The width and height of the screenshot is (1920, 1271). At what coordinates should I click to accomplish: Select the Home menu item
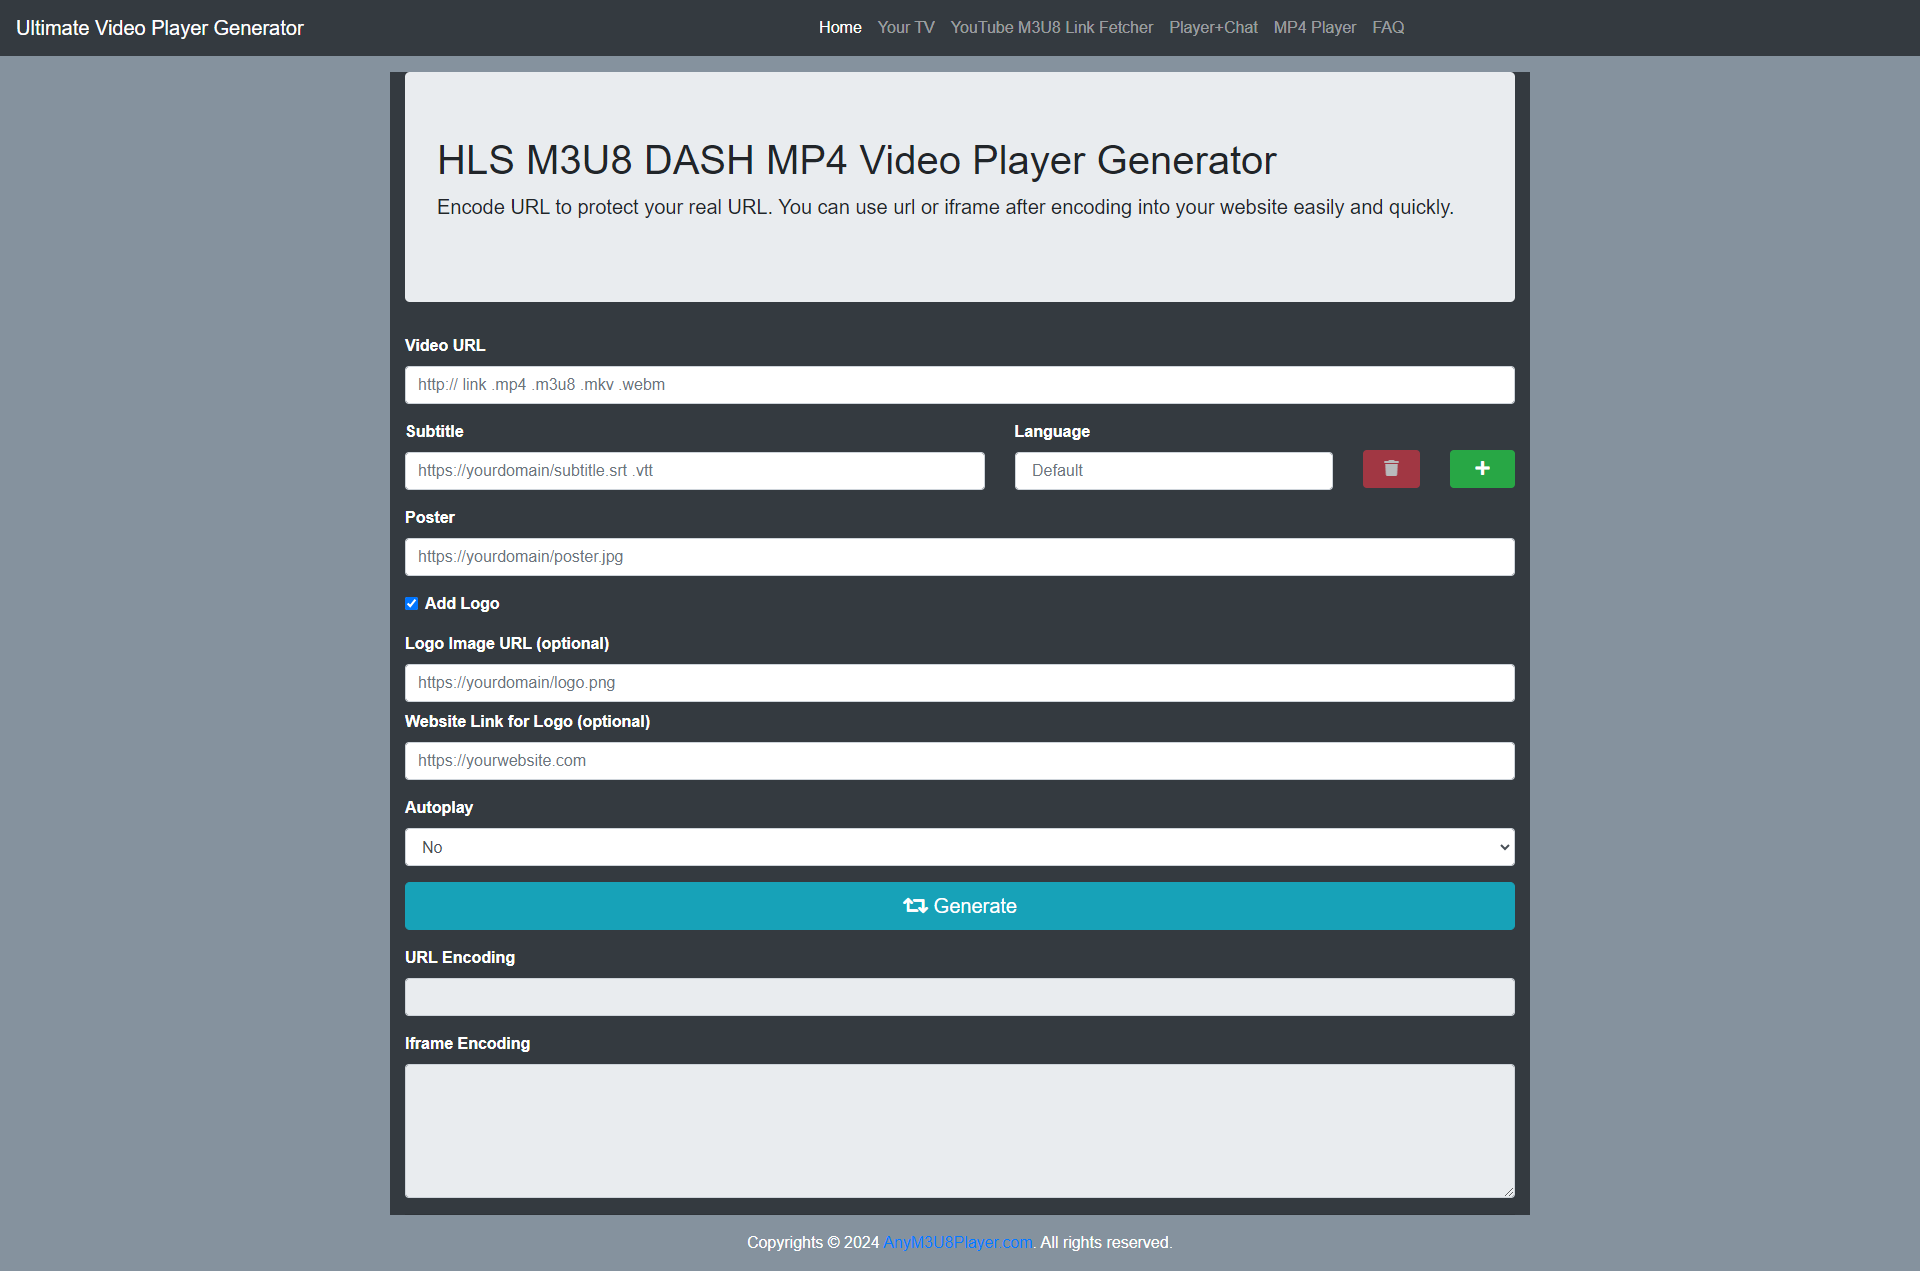click(839, 27)
